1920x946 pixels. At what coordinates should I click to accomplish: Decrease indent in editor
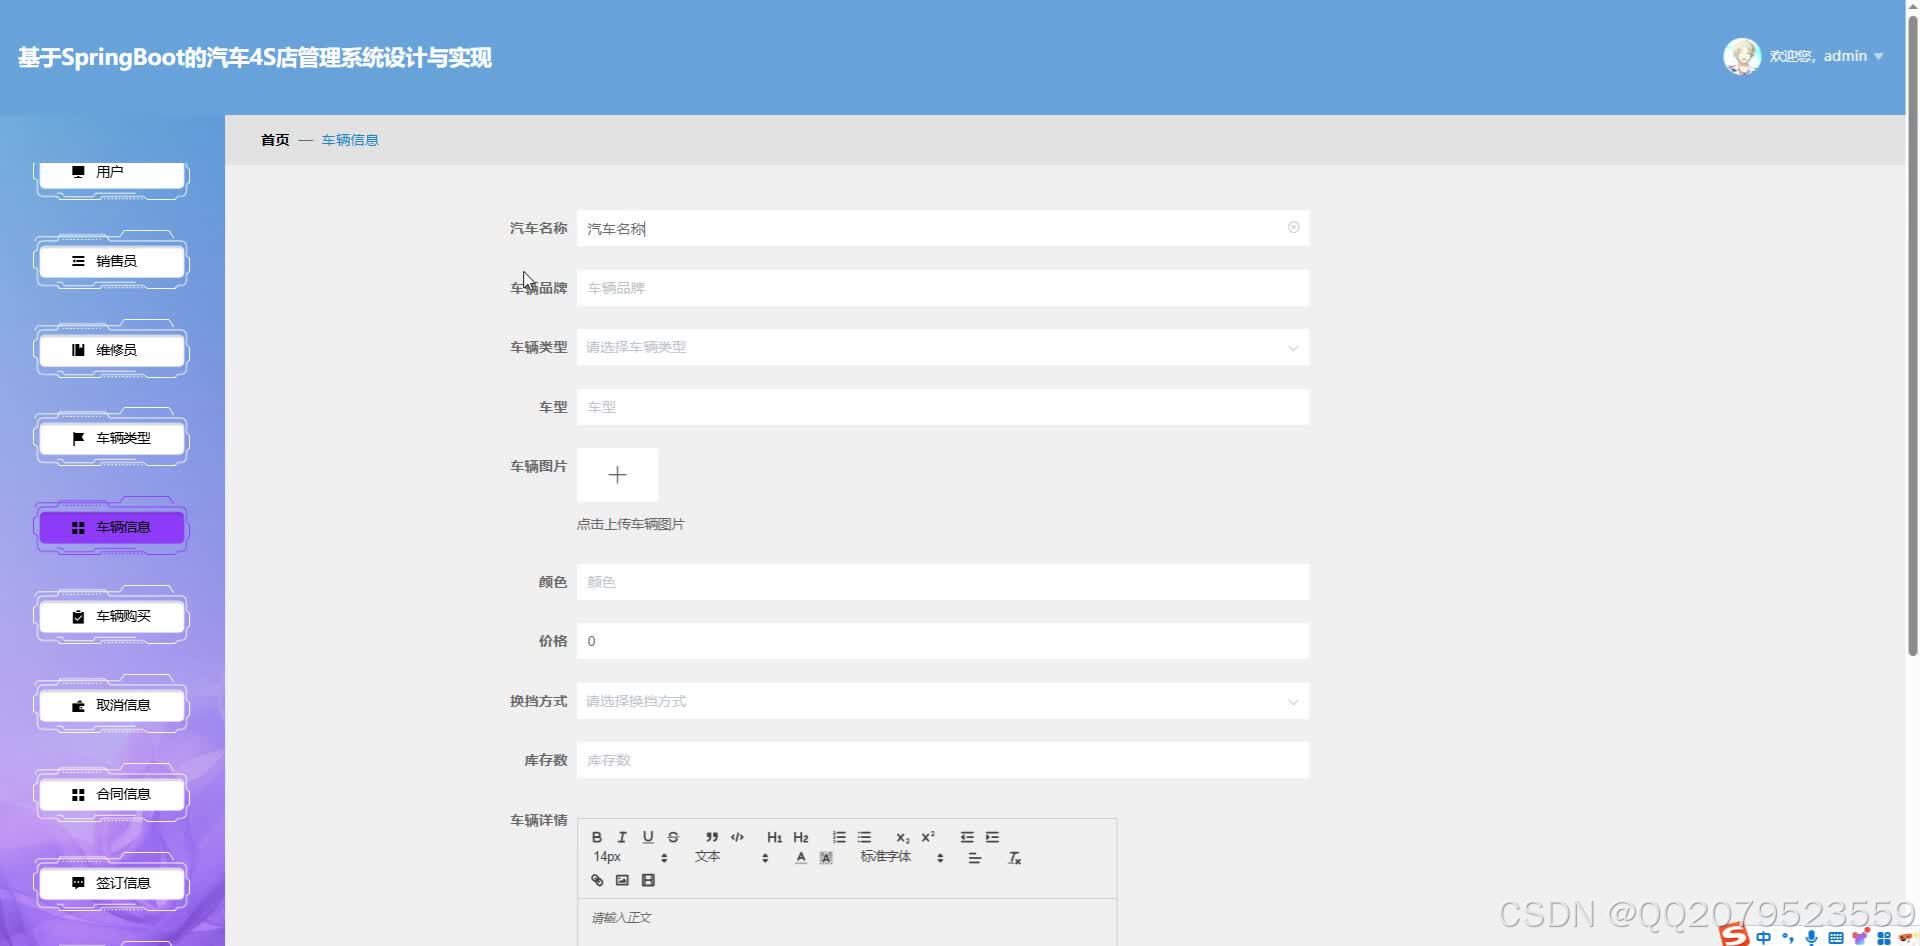click(967, 837)
